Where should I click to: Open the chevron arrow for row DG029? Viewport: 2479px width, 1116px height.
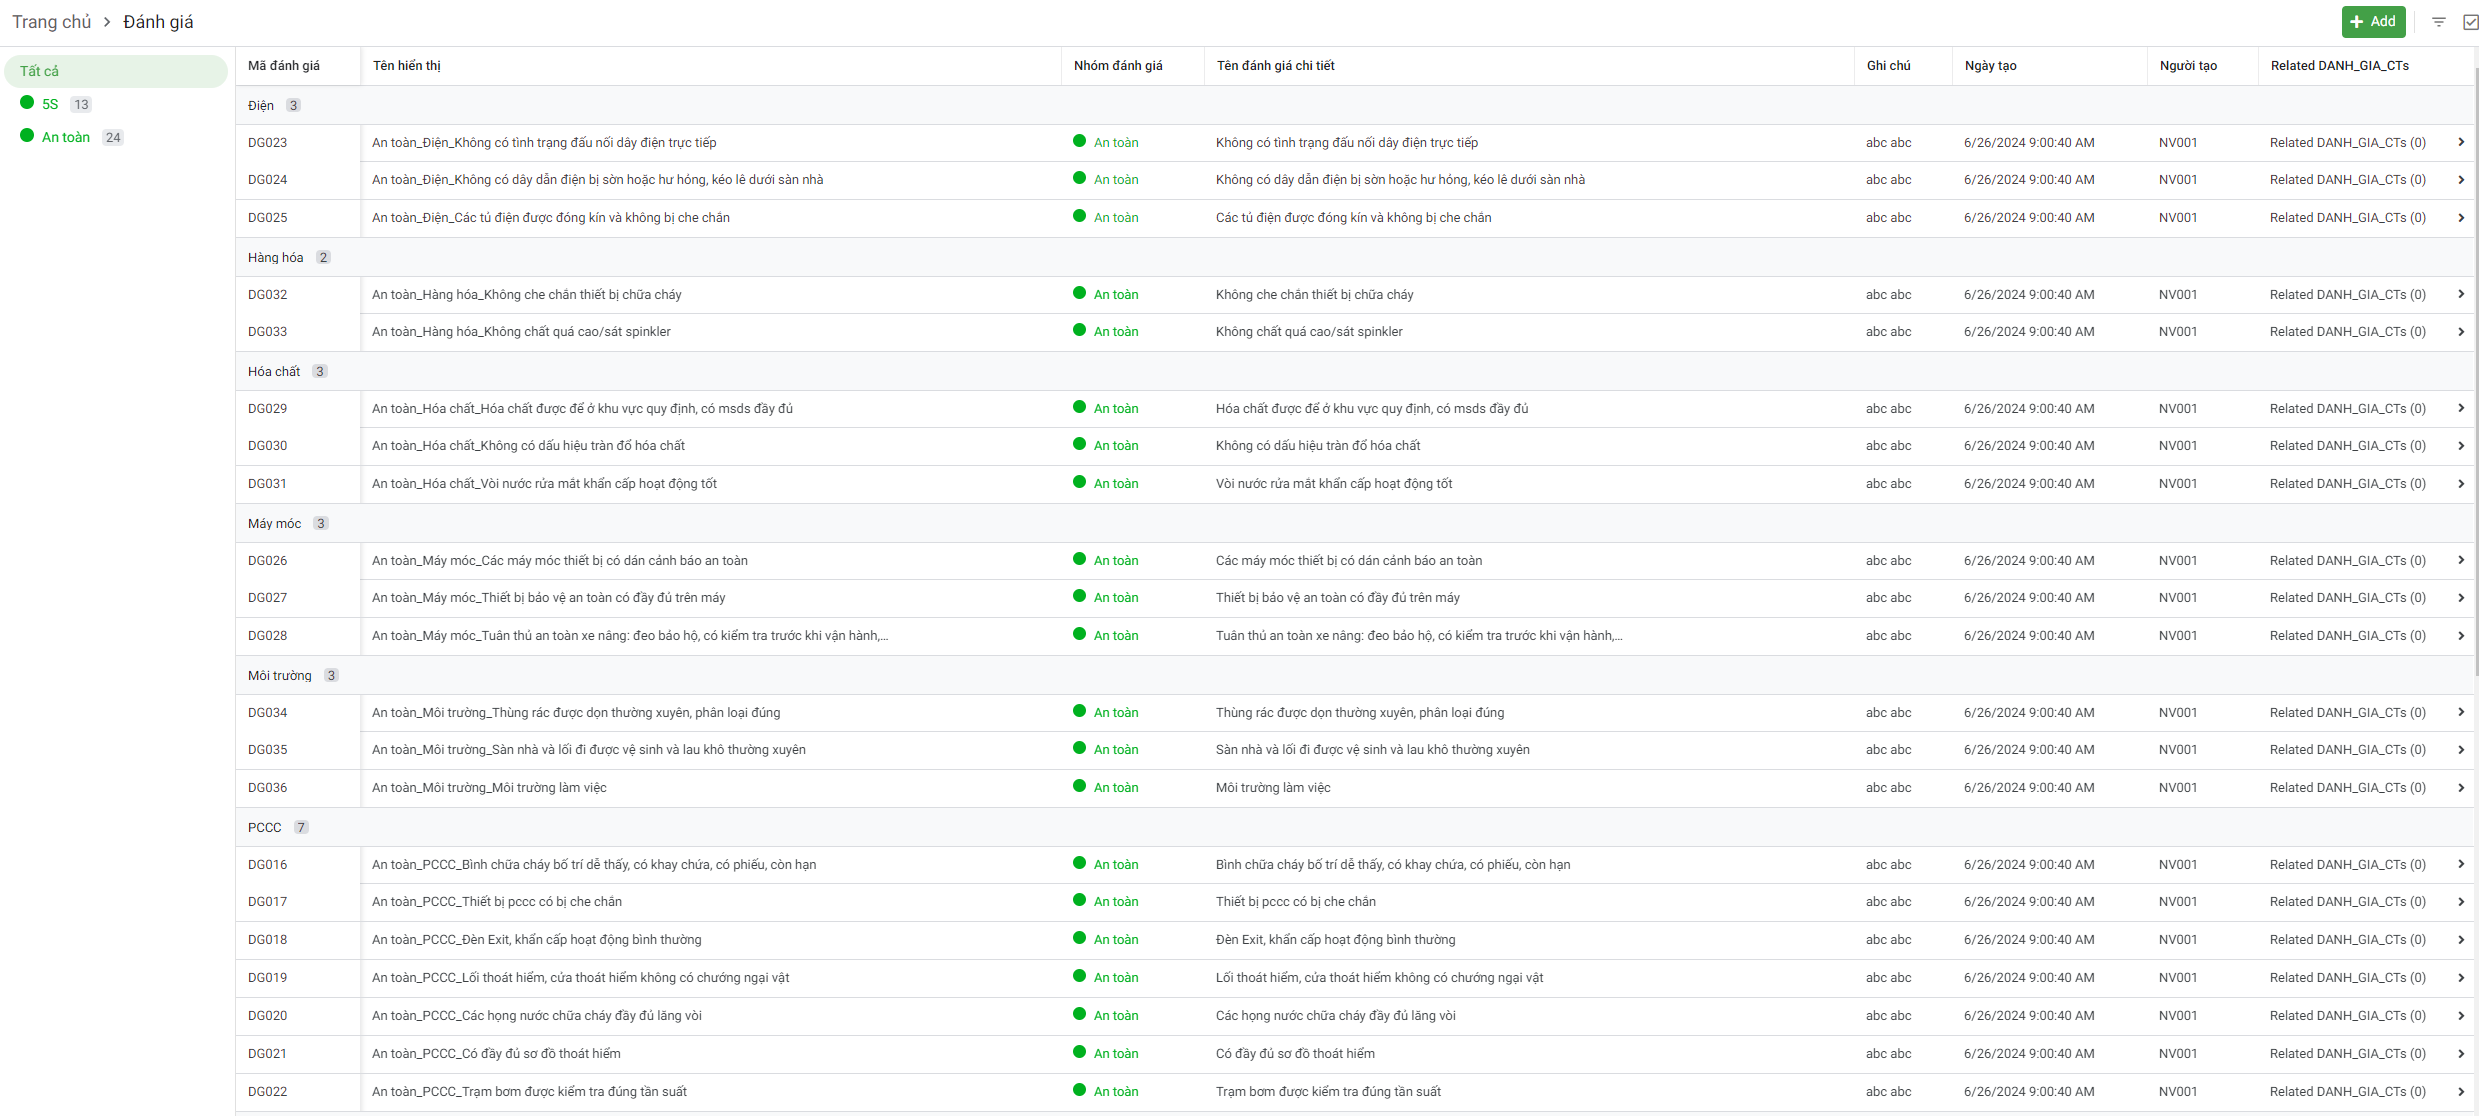pos(2461,409)
